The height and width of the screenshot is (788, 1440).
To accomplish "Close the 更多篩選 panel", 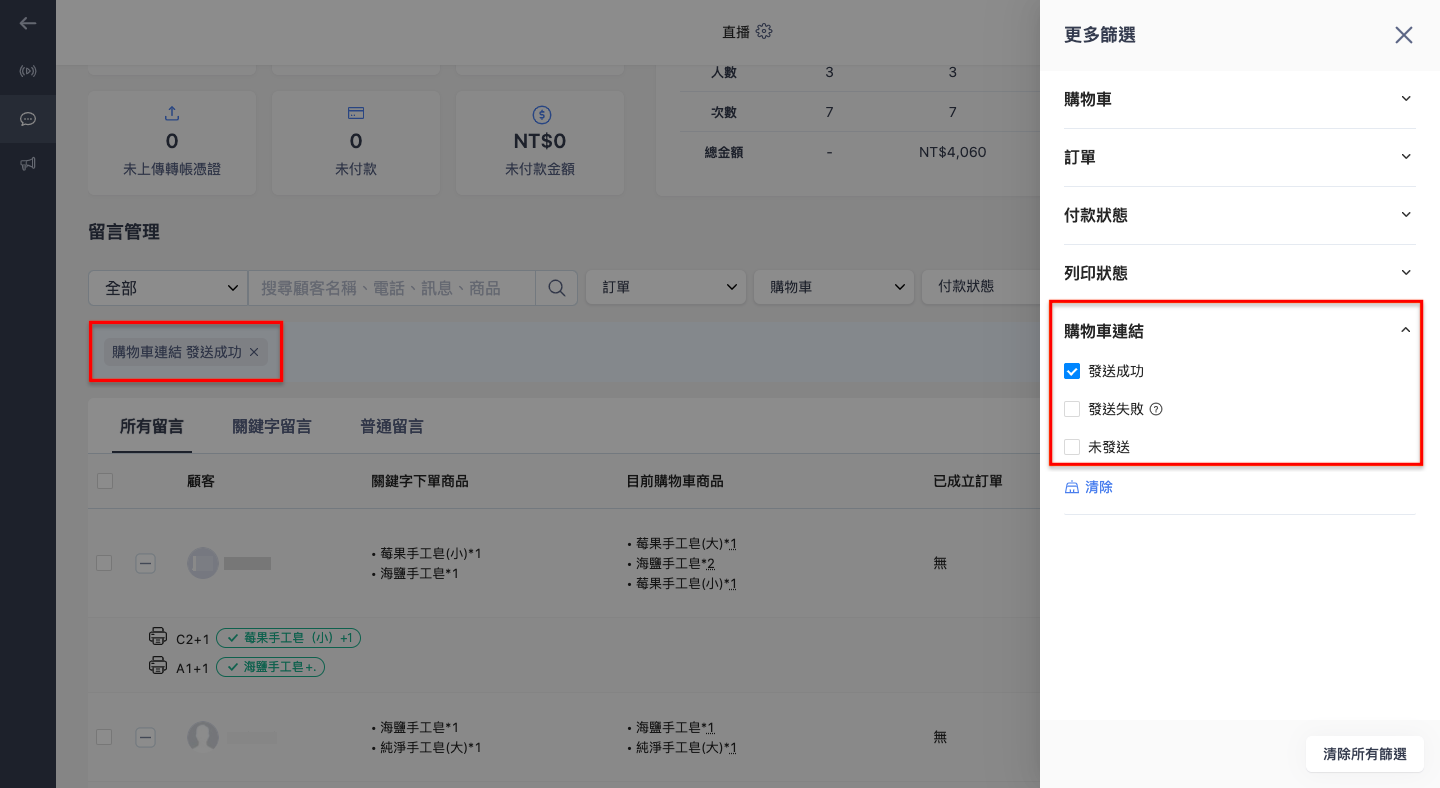I will pos(1404,35).
